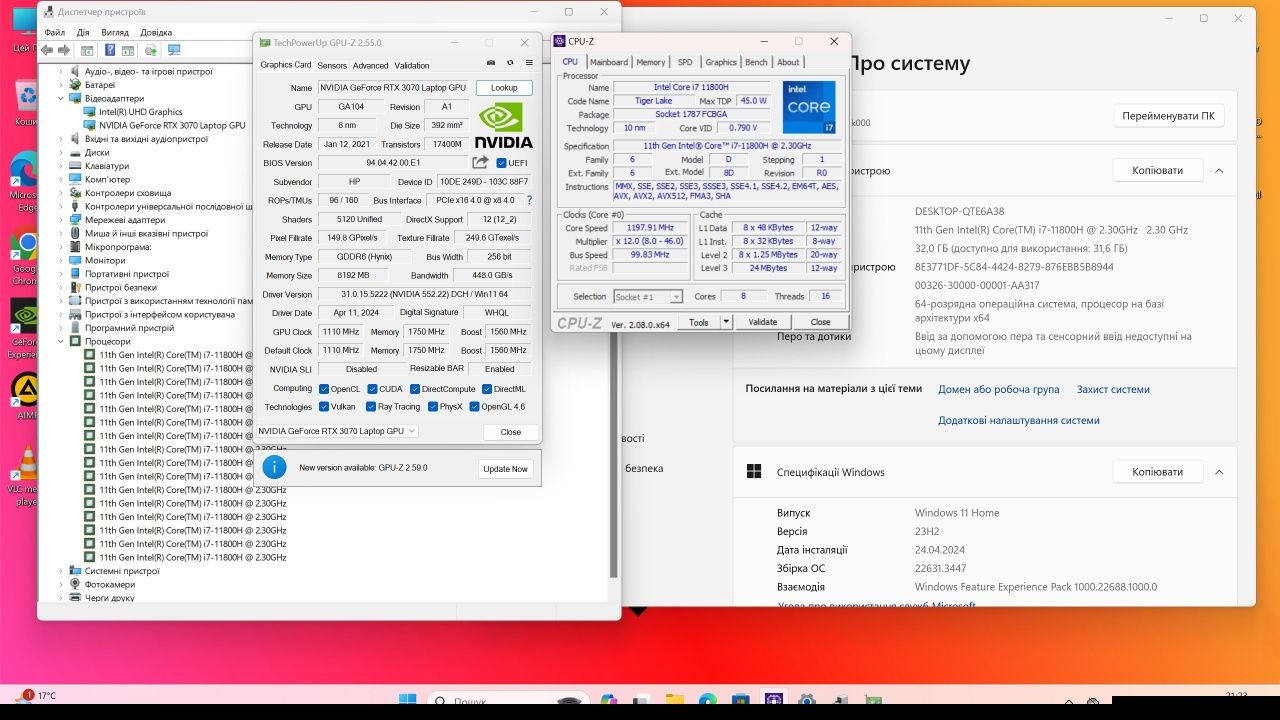Click the Forward arrow in Device Manager toolbar
This screenshot has height=720, width=1280.
64,50
